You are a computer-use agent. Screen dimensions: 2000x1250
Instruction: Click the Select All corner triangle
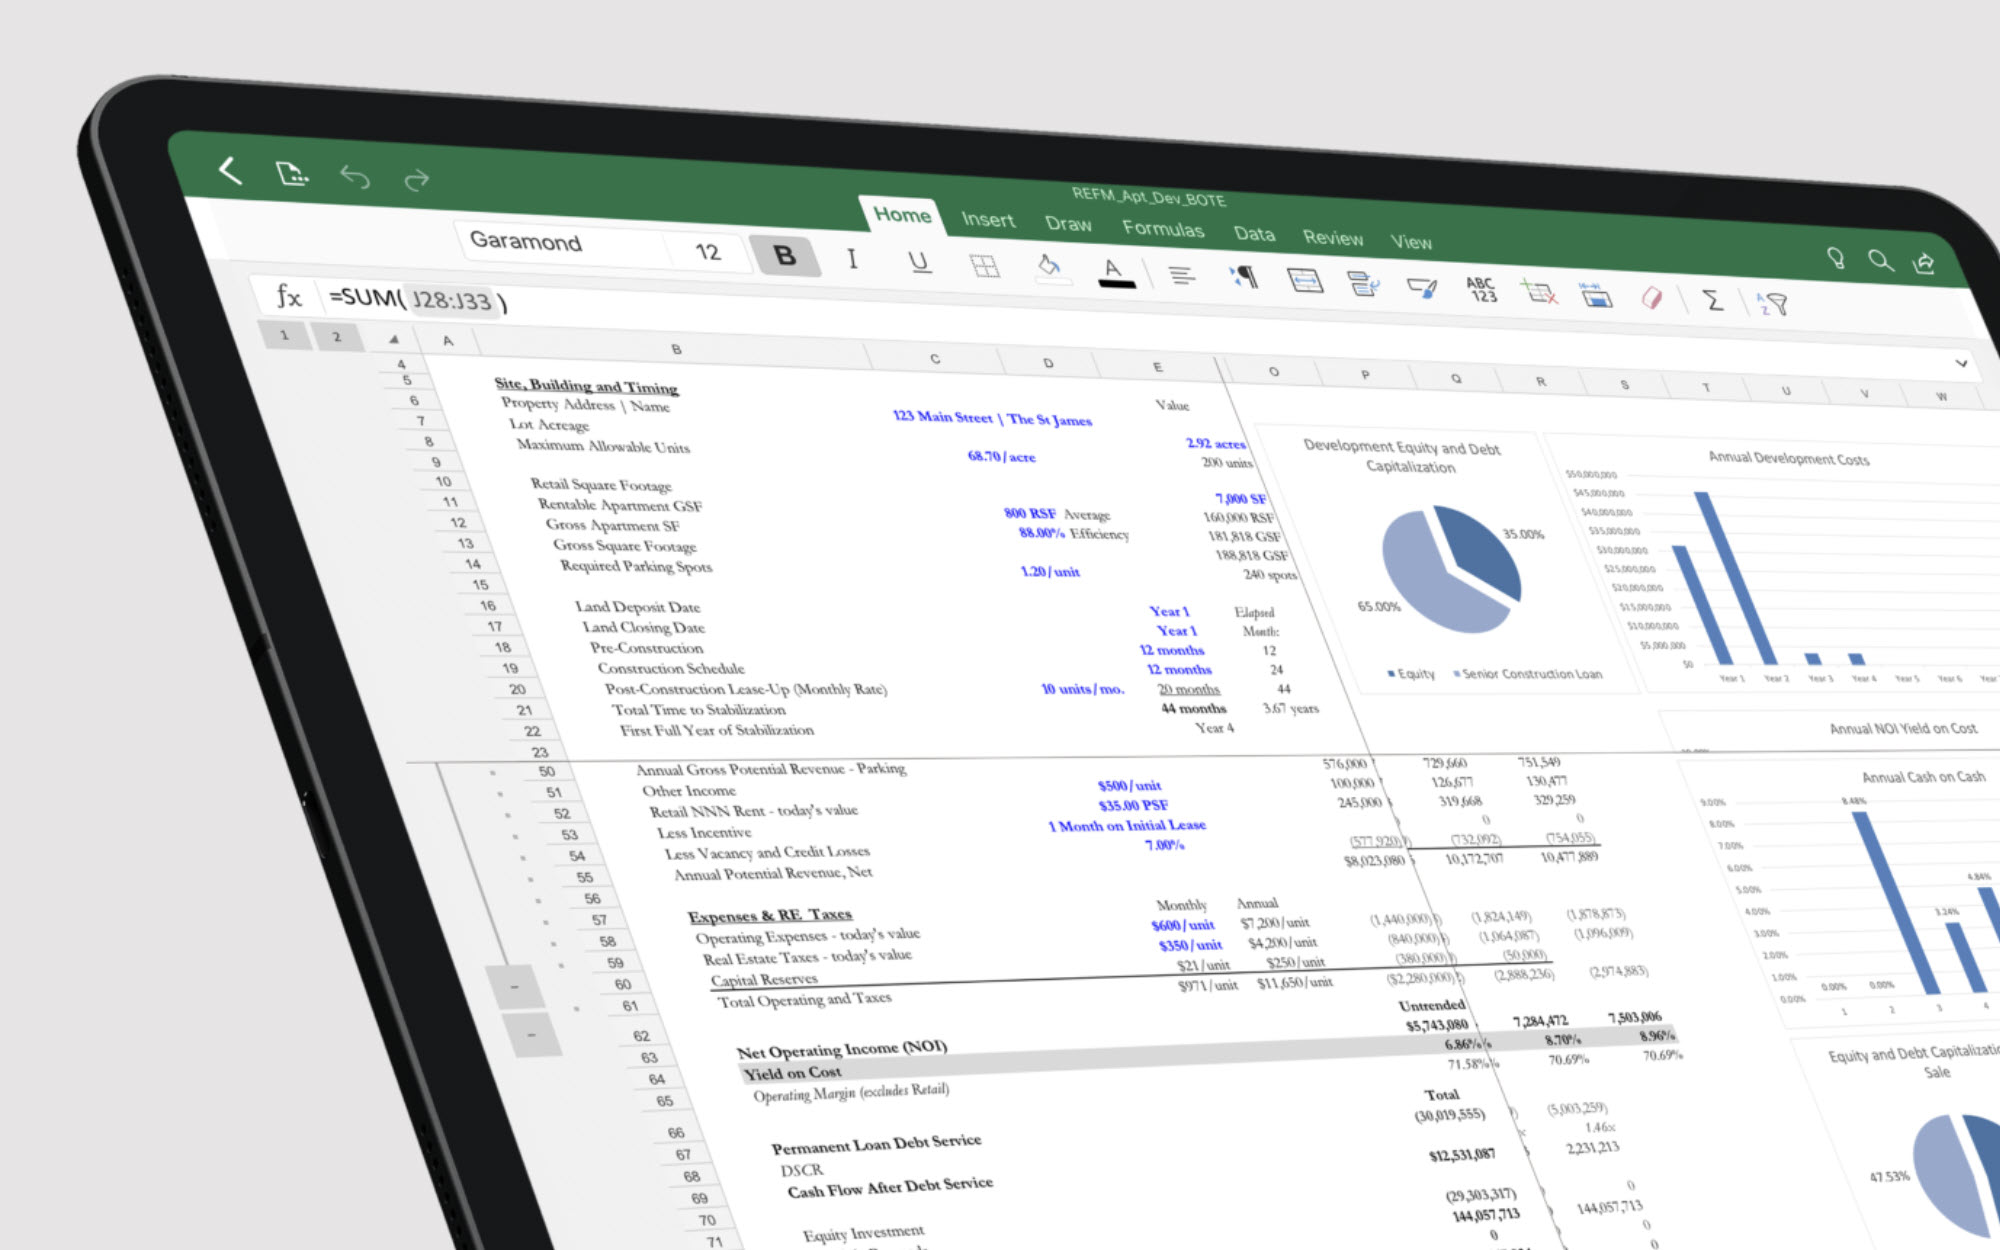coord(393,339)
